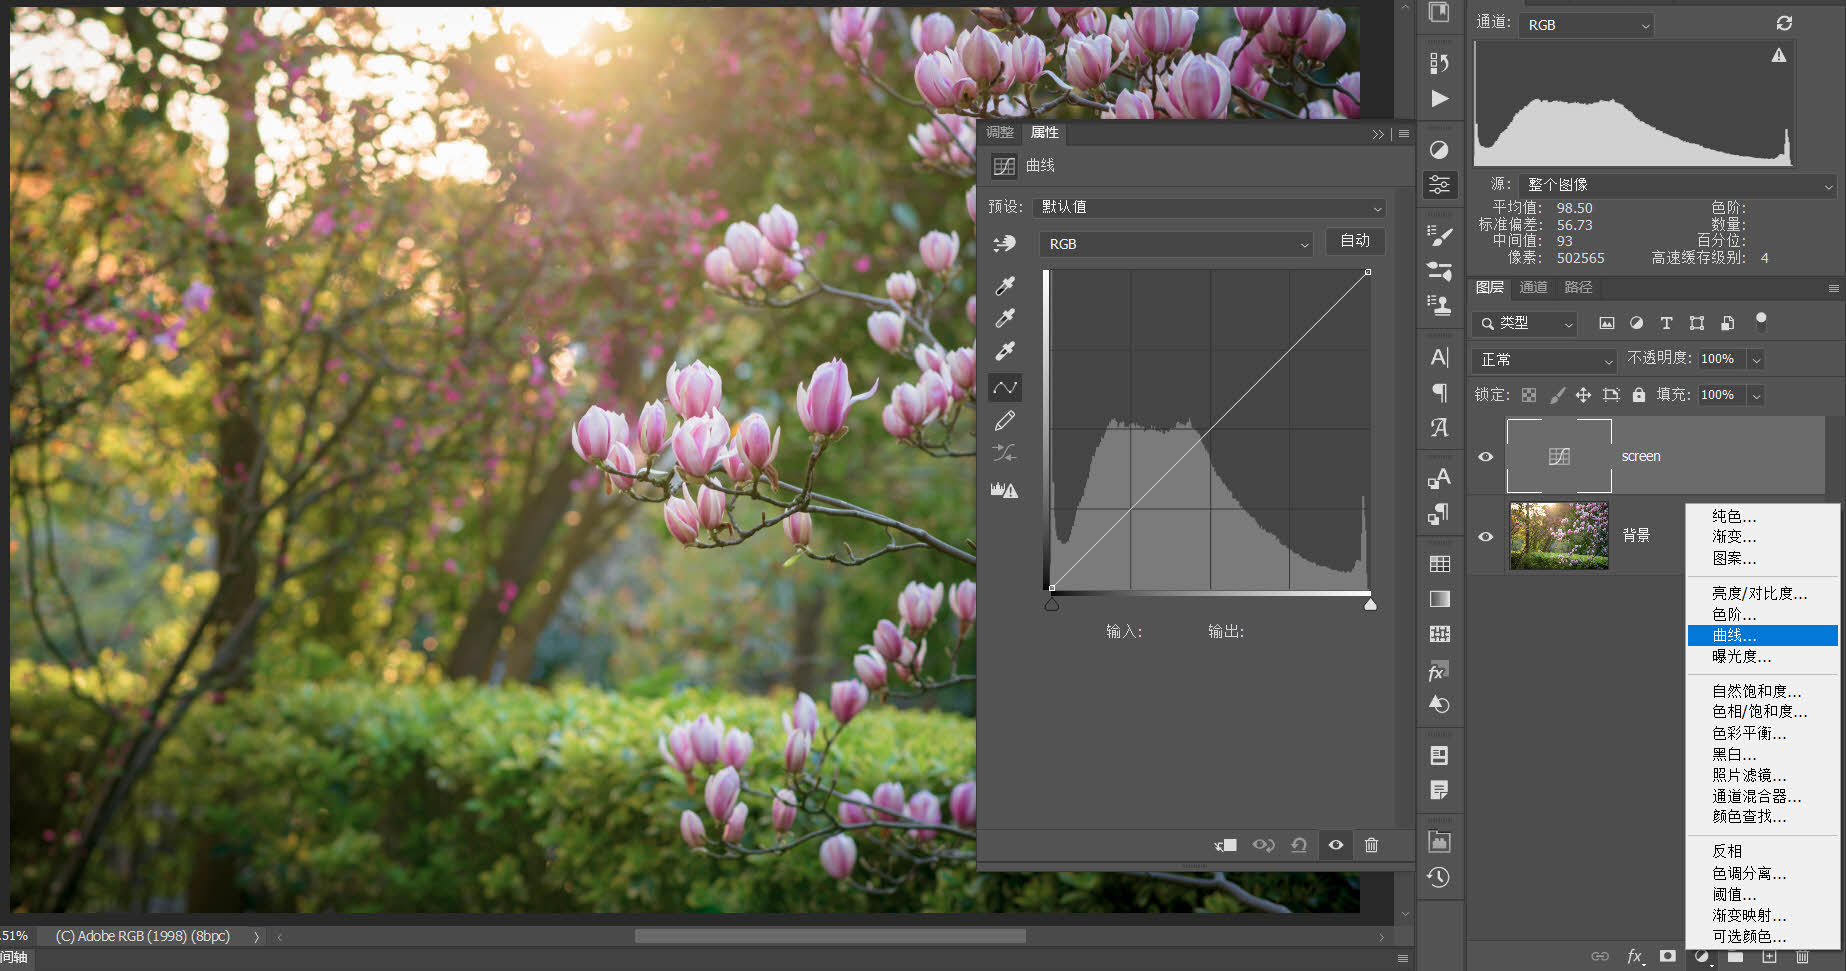Open the RGB channel dropdown in Curves
The height and width of the screenshot is (971, 1846).
pos(1176,244)
